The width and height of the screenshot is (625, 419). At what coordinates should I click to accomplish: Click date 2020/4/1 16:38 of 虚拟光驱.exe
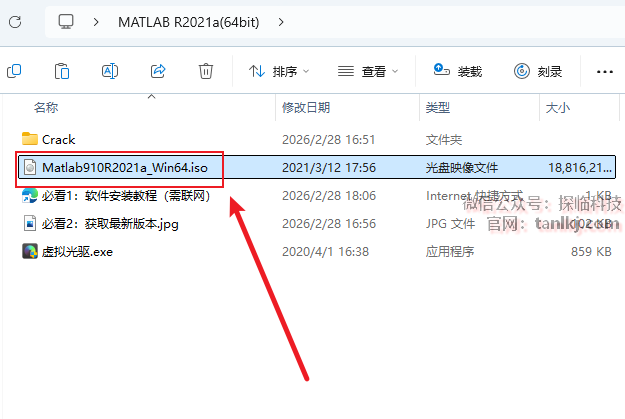pyautogui.click(x=325, y=252)
